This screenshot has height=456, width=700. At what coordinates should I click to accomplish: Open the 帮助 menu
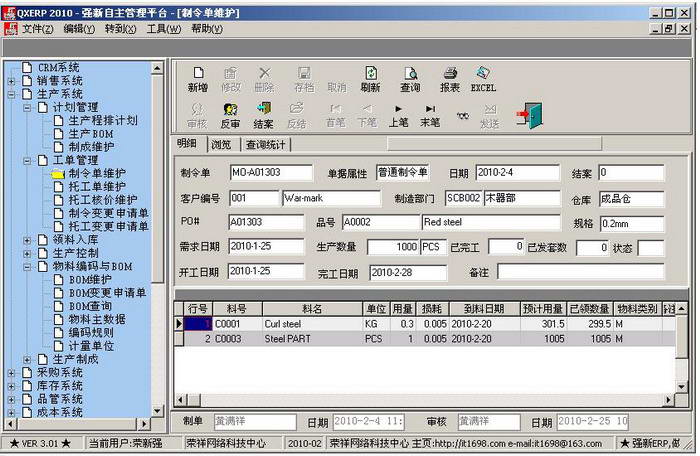coord(207,29)
